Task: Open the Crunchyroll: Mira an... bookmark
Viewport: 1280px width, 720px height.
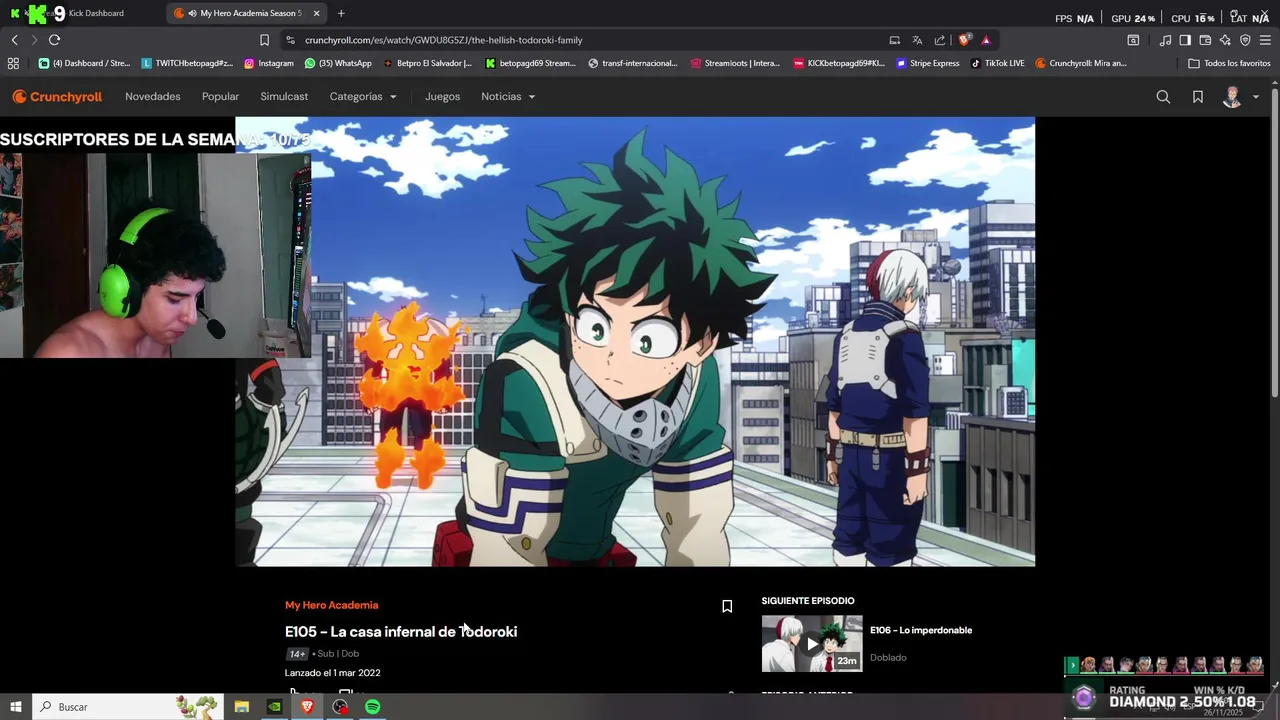Action: pyautogui.click(x=1081, y=63)
